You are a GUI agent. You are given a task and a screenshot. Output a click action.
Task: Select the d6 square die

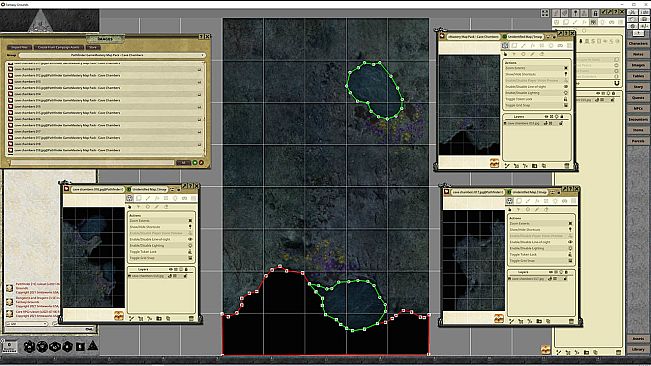pyautogui.click(x=80, y=346)
